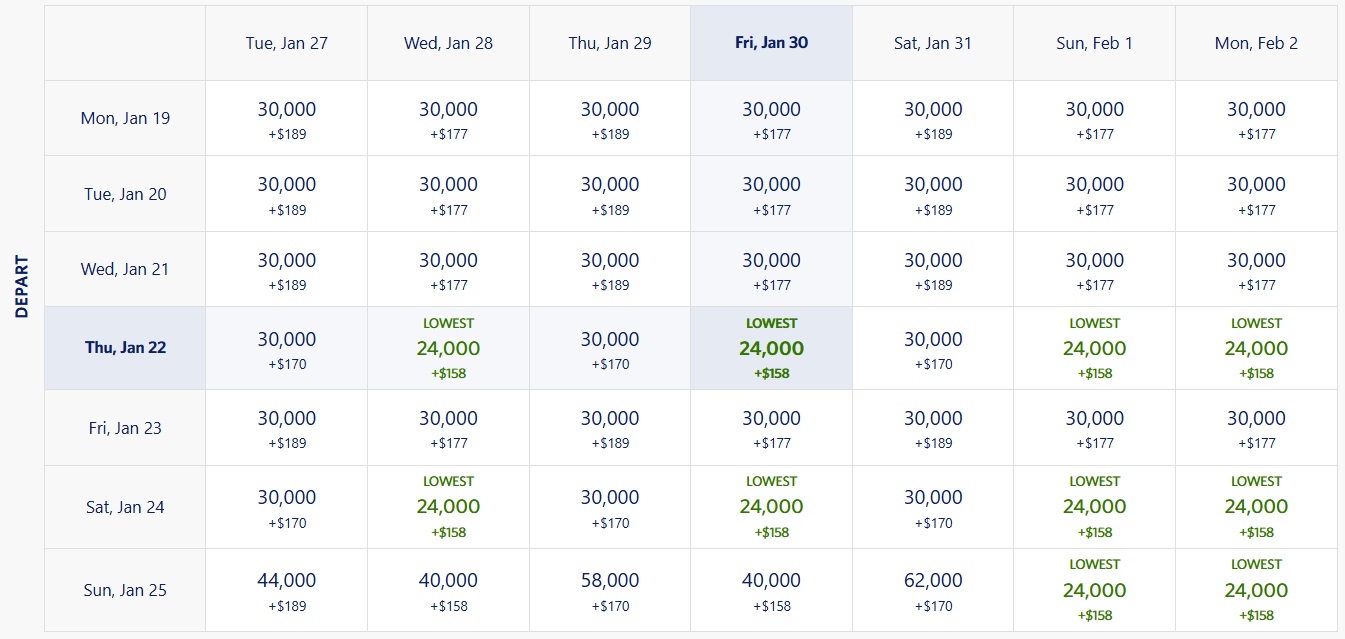The width and height of the screenshot is (1345, 639).
Task: Select the Tue, Jan 27 return date header
Action: (286, 44)
